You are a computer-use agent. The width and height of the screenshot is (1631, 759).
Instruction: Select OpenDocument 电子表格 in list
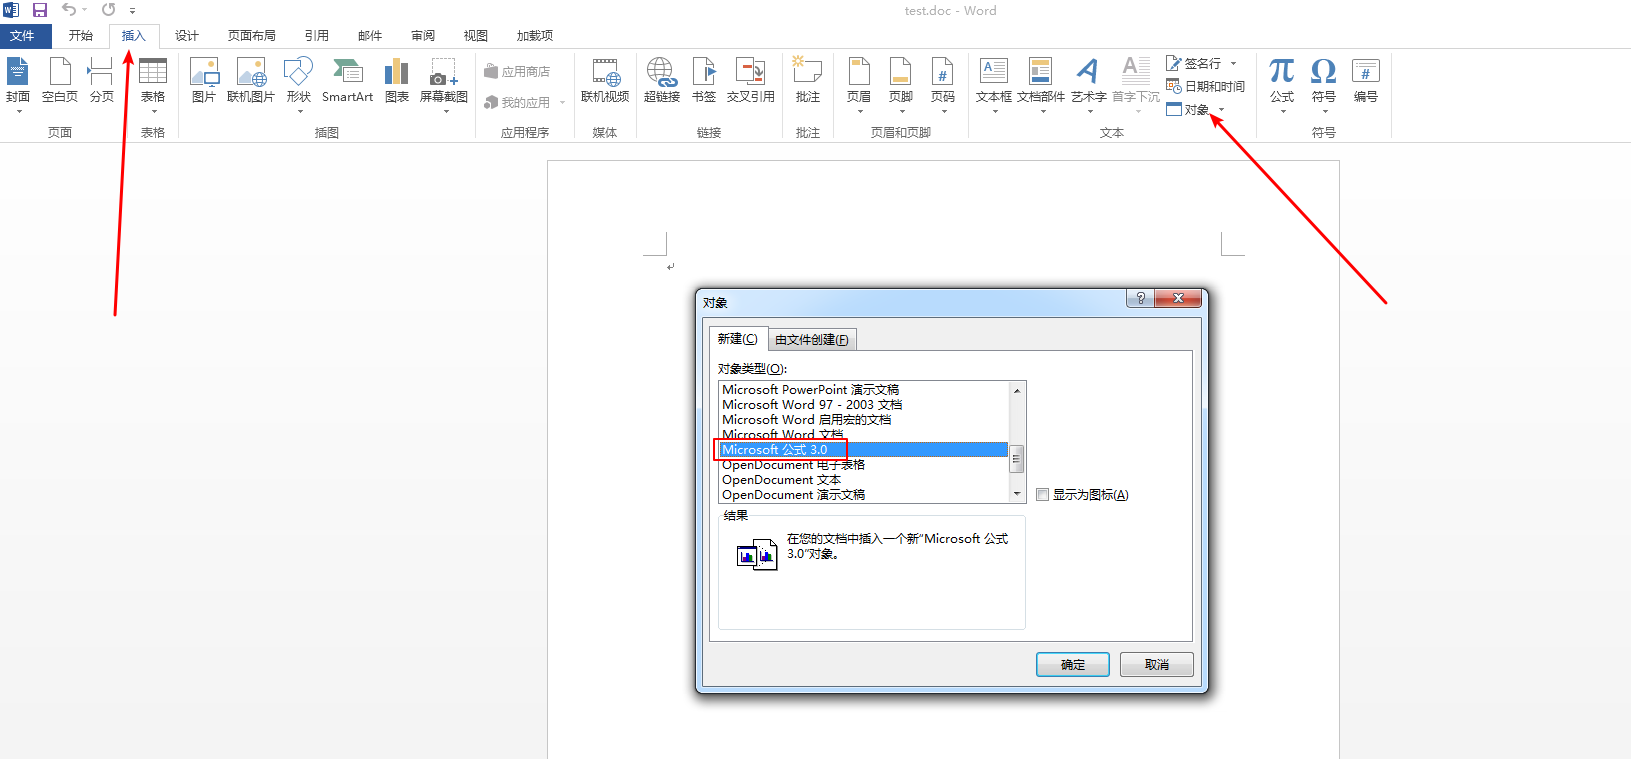coord(864,465)
